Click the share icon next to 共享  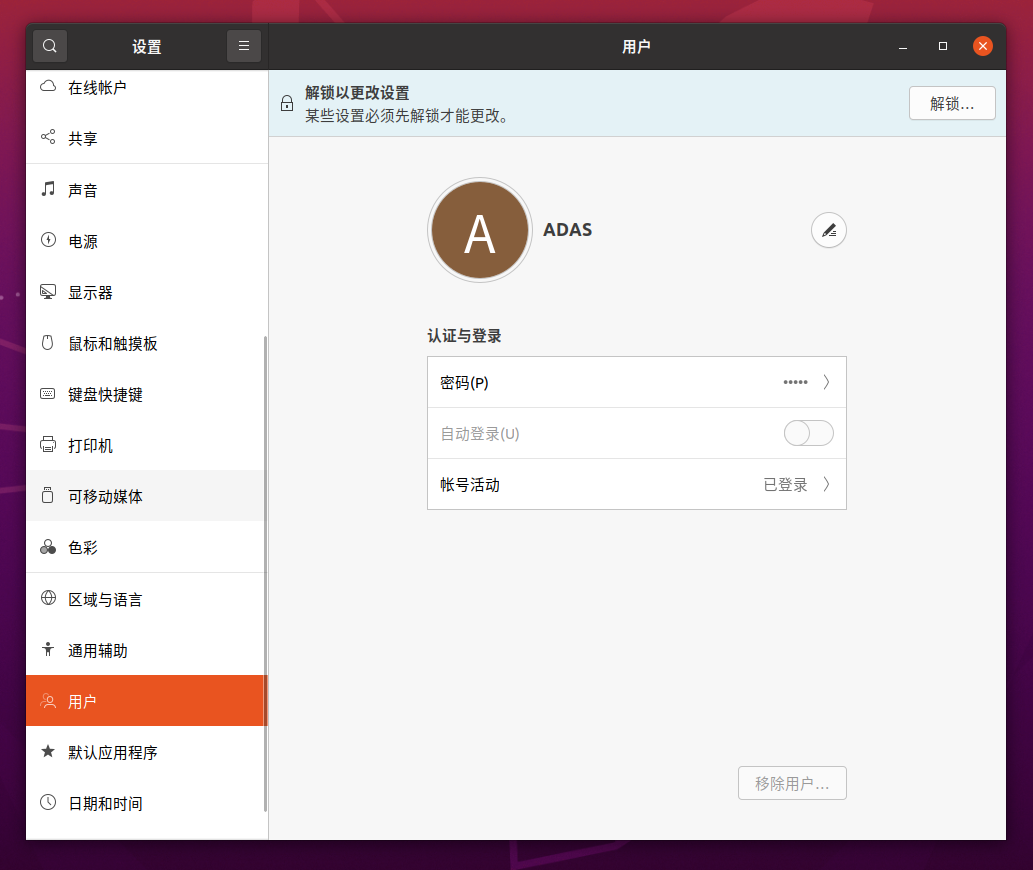(48, 137)
